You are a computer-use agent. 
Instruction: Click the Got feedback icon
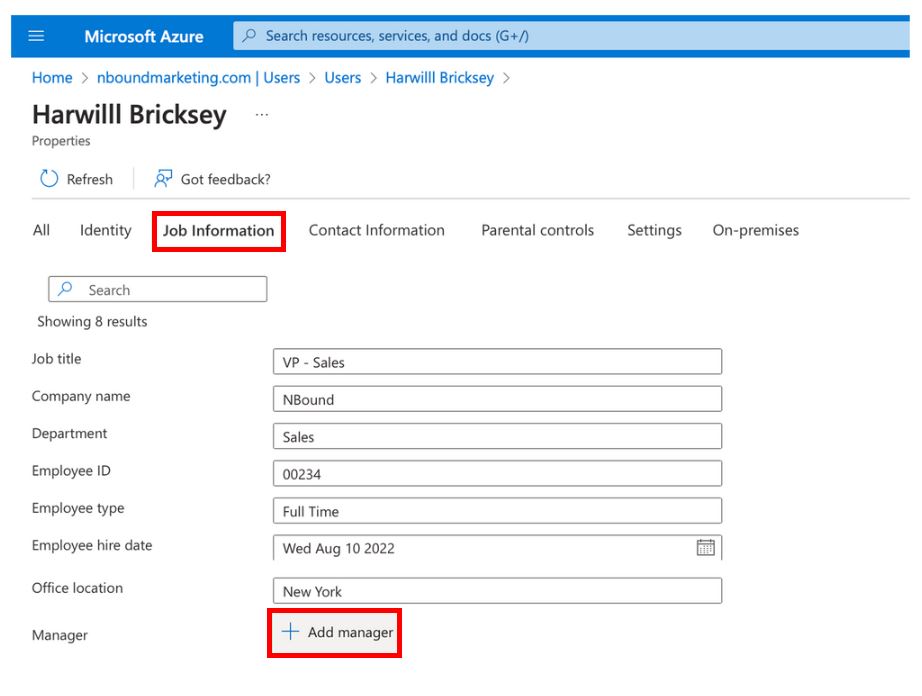click(x=163, y=179)
